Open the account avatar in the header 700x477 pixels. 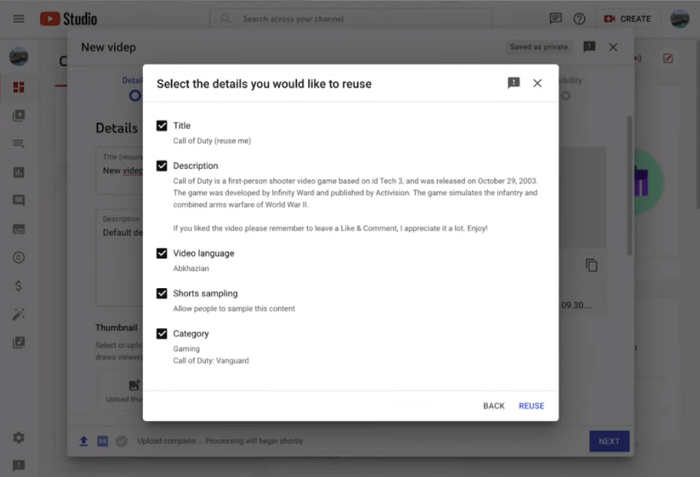[679, 19]
